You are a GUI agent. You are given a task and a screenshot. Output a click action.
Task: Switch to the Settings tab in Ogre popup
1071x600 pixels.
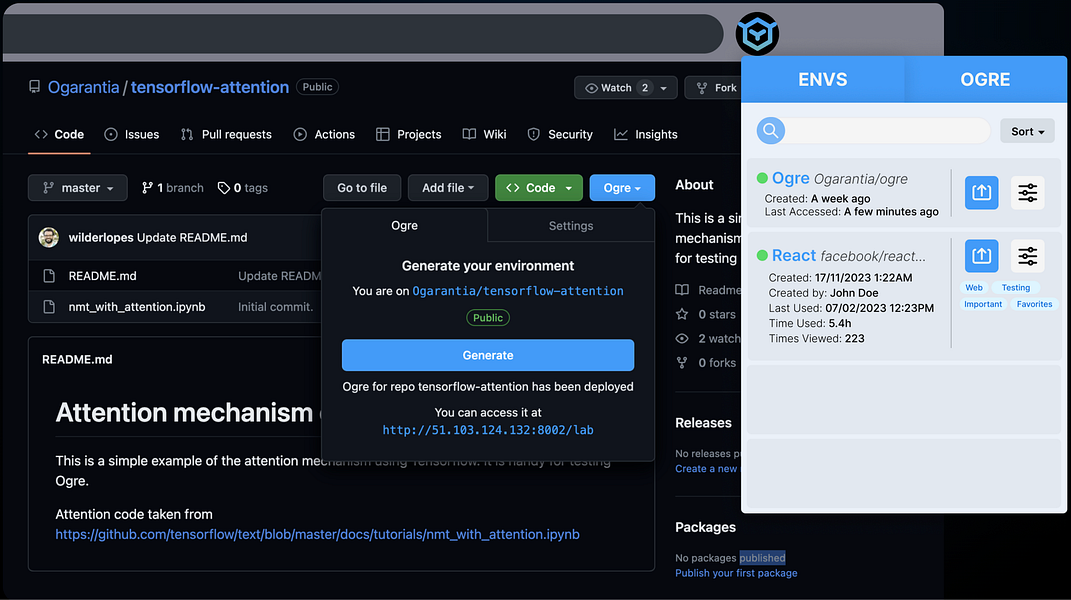(x=570, y=226)
